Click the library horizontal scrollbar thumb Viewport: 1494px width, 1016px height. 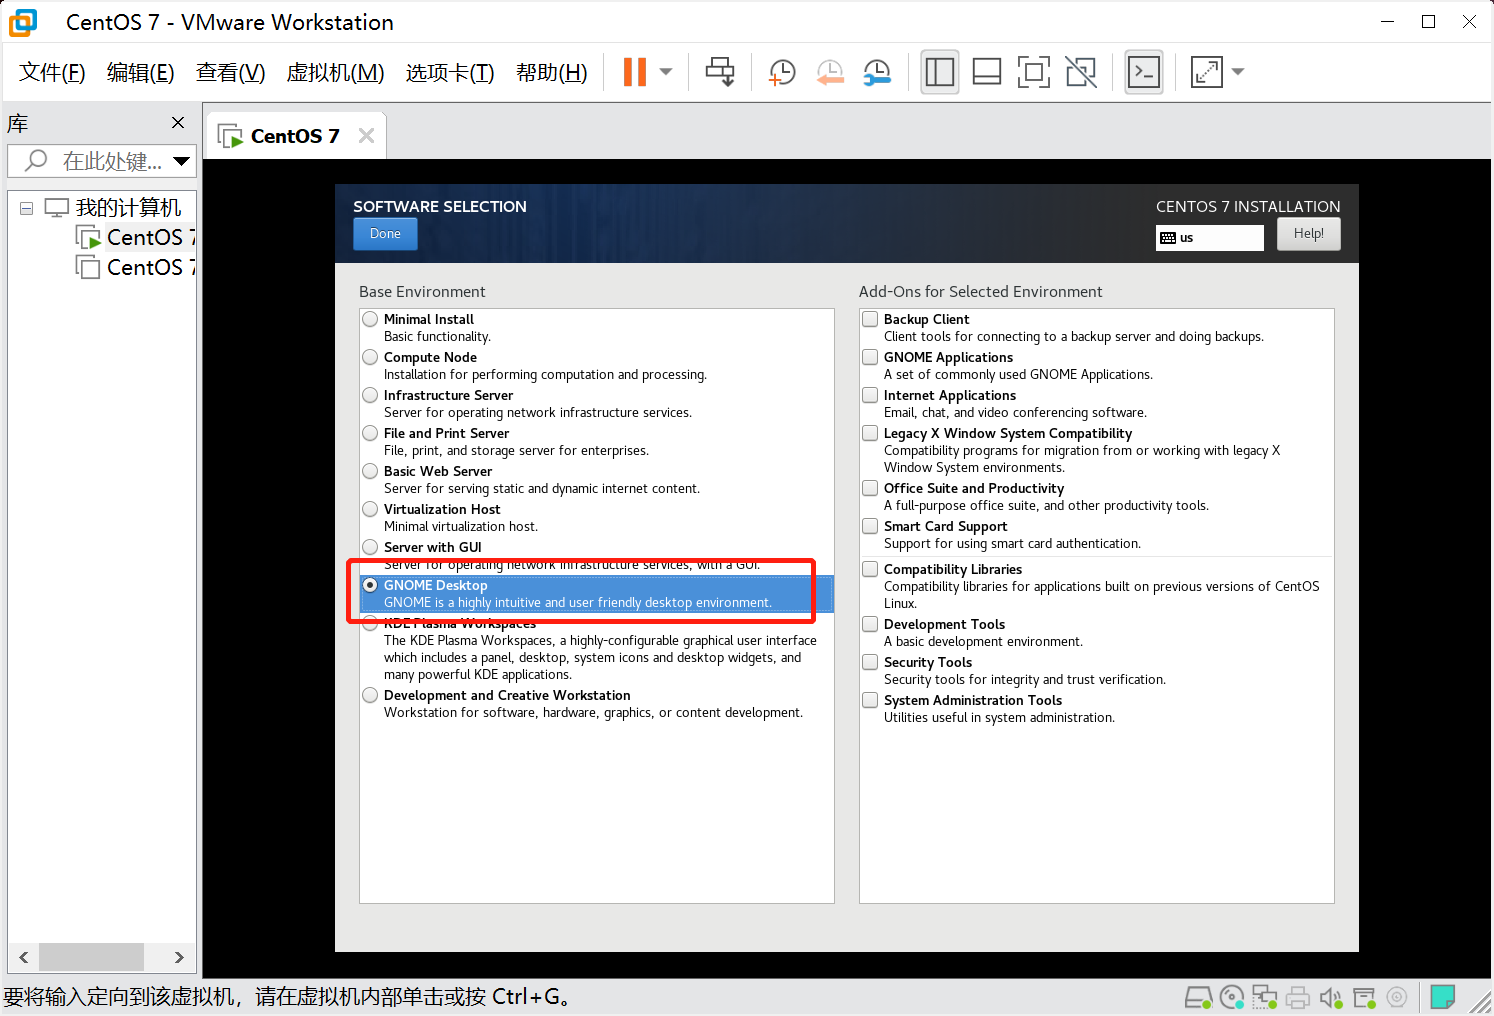coord(91,957)
